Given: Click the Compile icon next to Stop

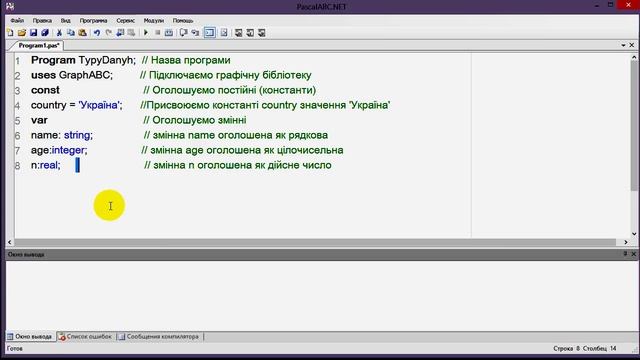Looking at the screenshot, I should 169,33.
